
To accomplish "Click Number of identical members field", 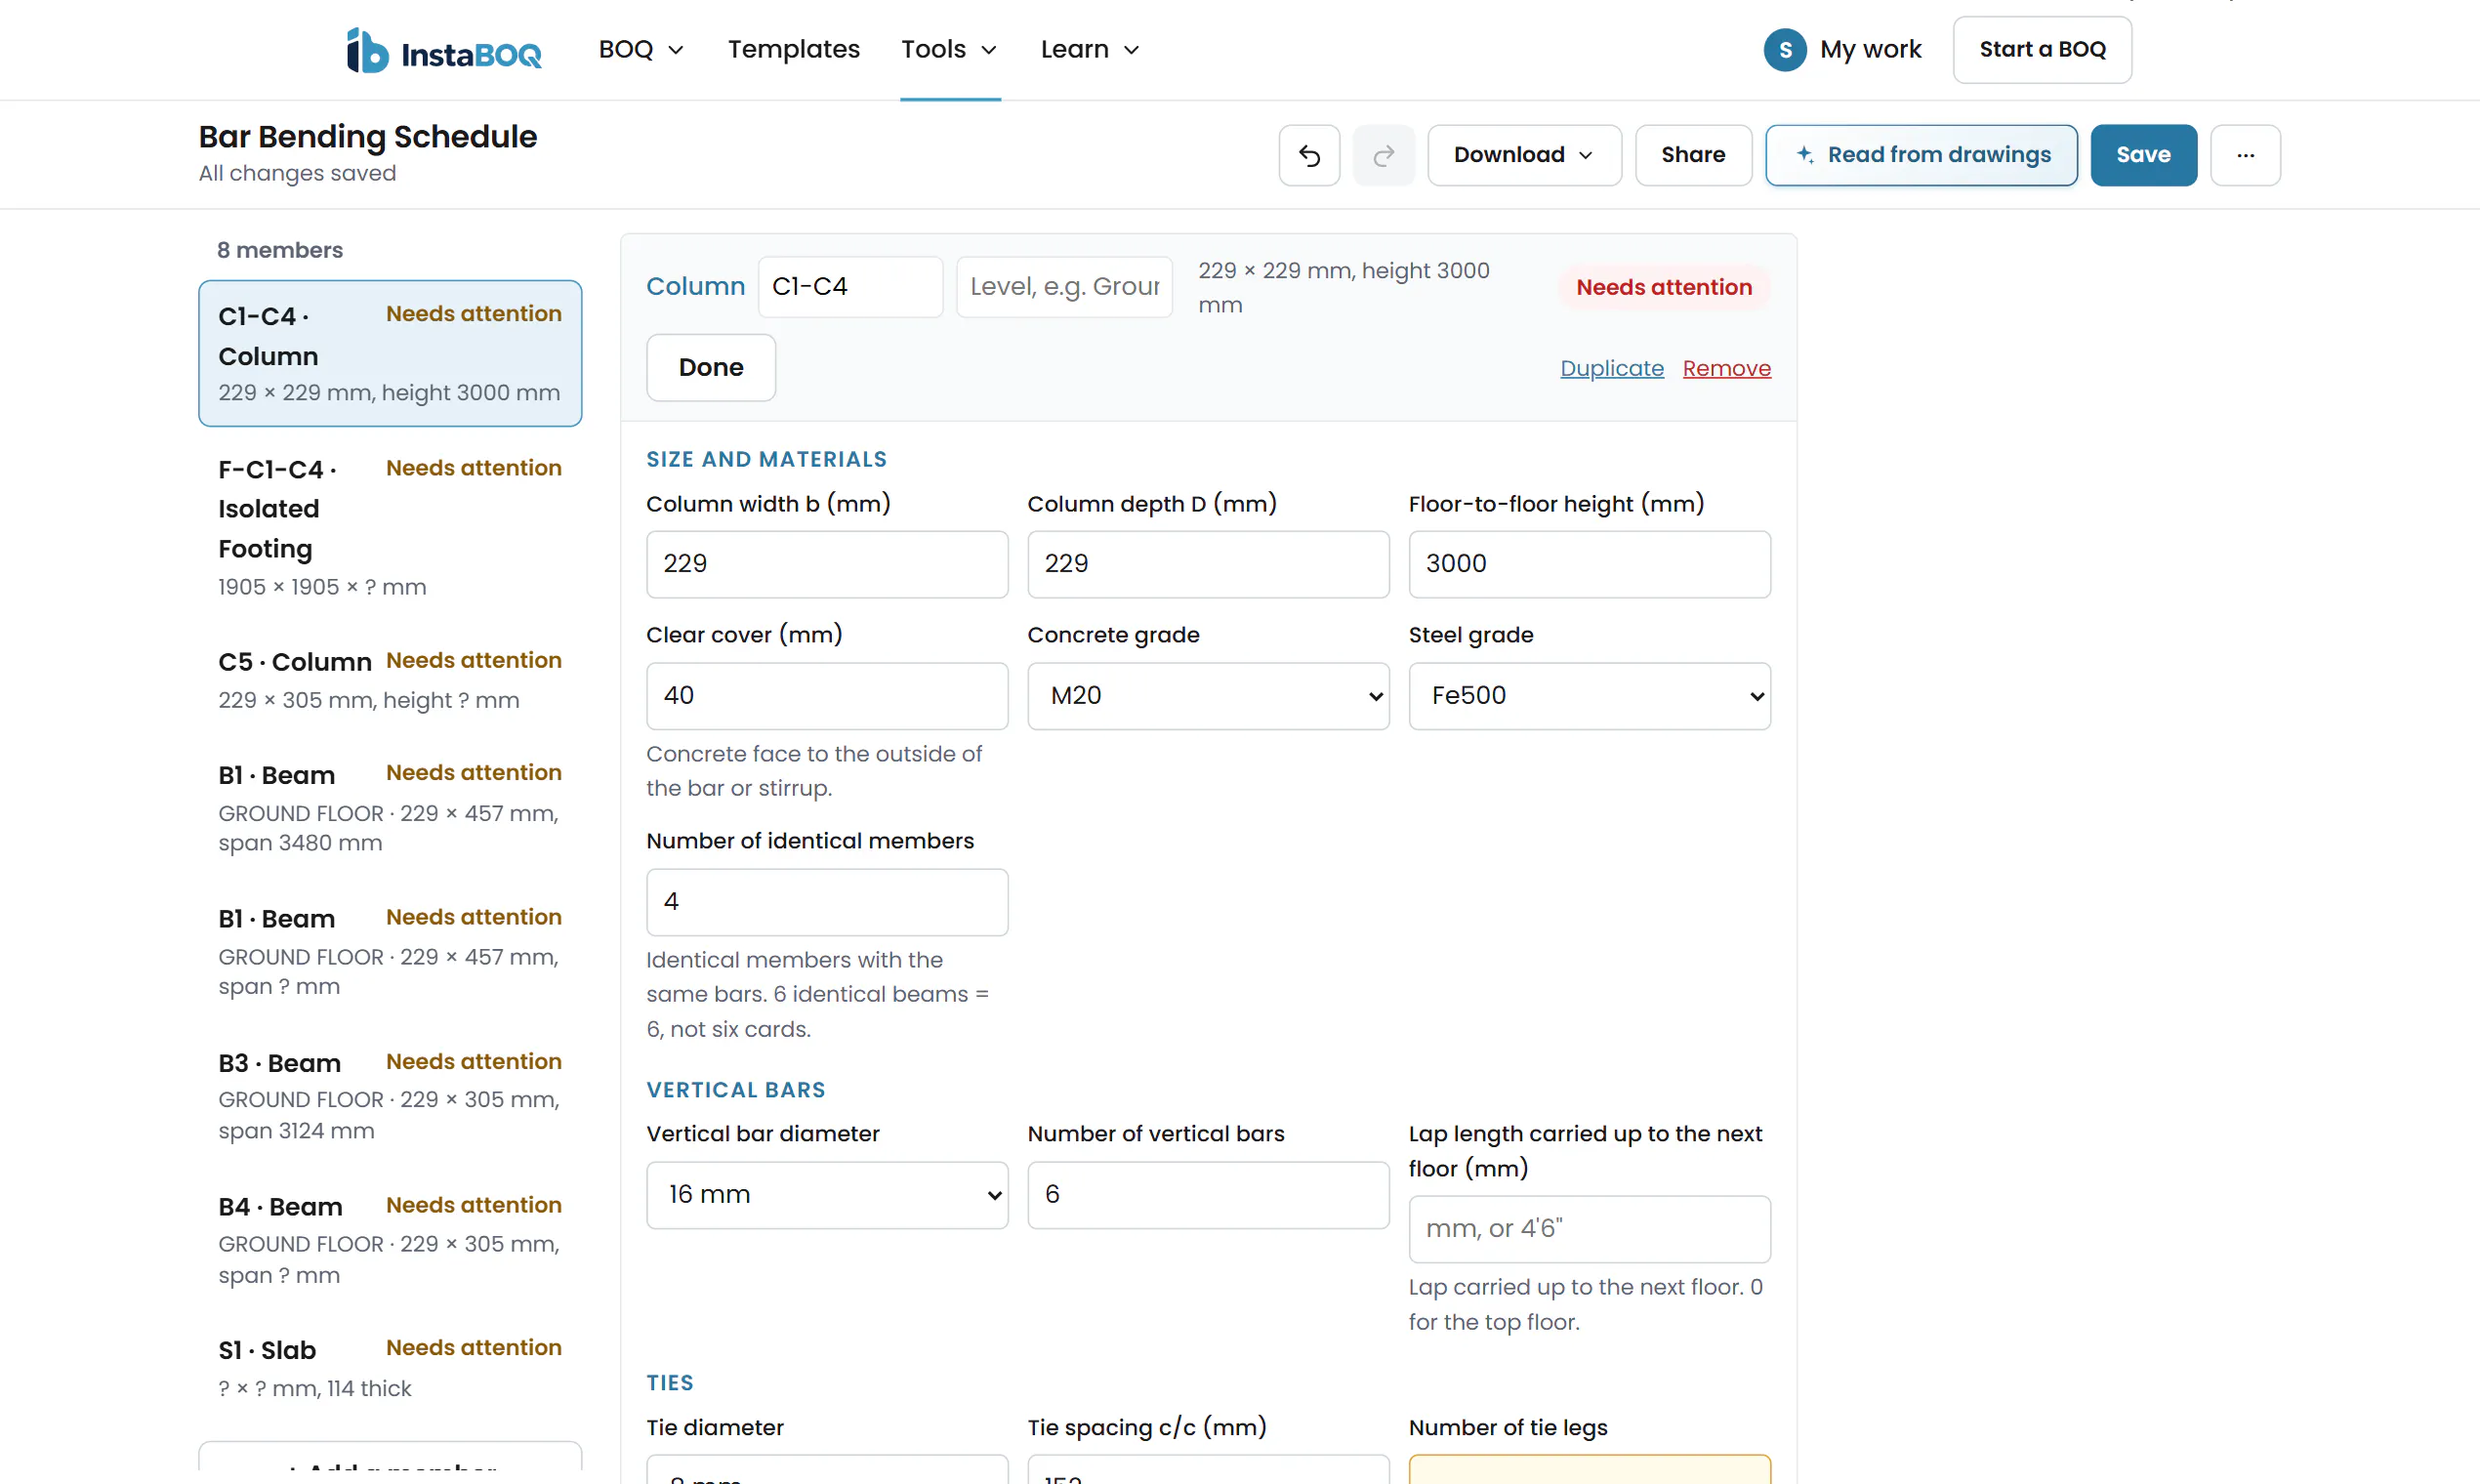I will (x=827, y=902).
